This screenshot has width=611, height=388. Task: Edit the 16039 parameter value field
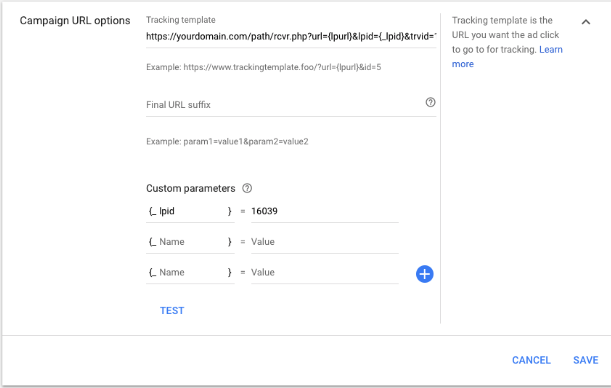[x=325, y=211]
